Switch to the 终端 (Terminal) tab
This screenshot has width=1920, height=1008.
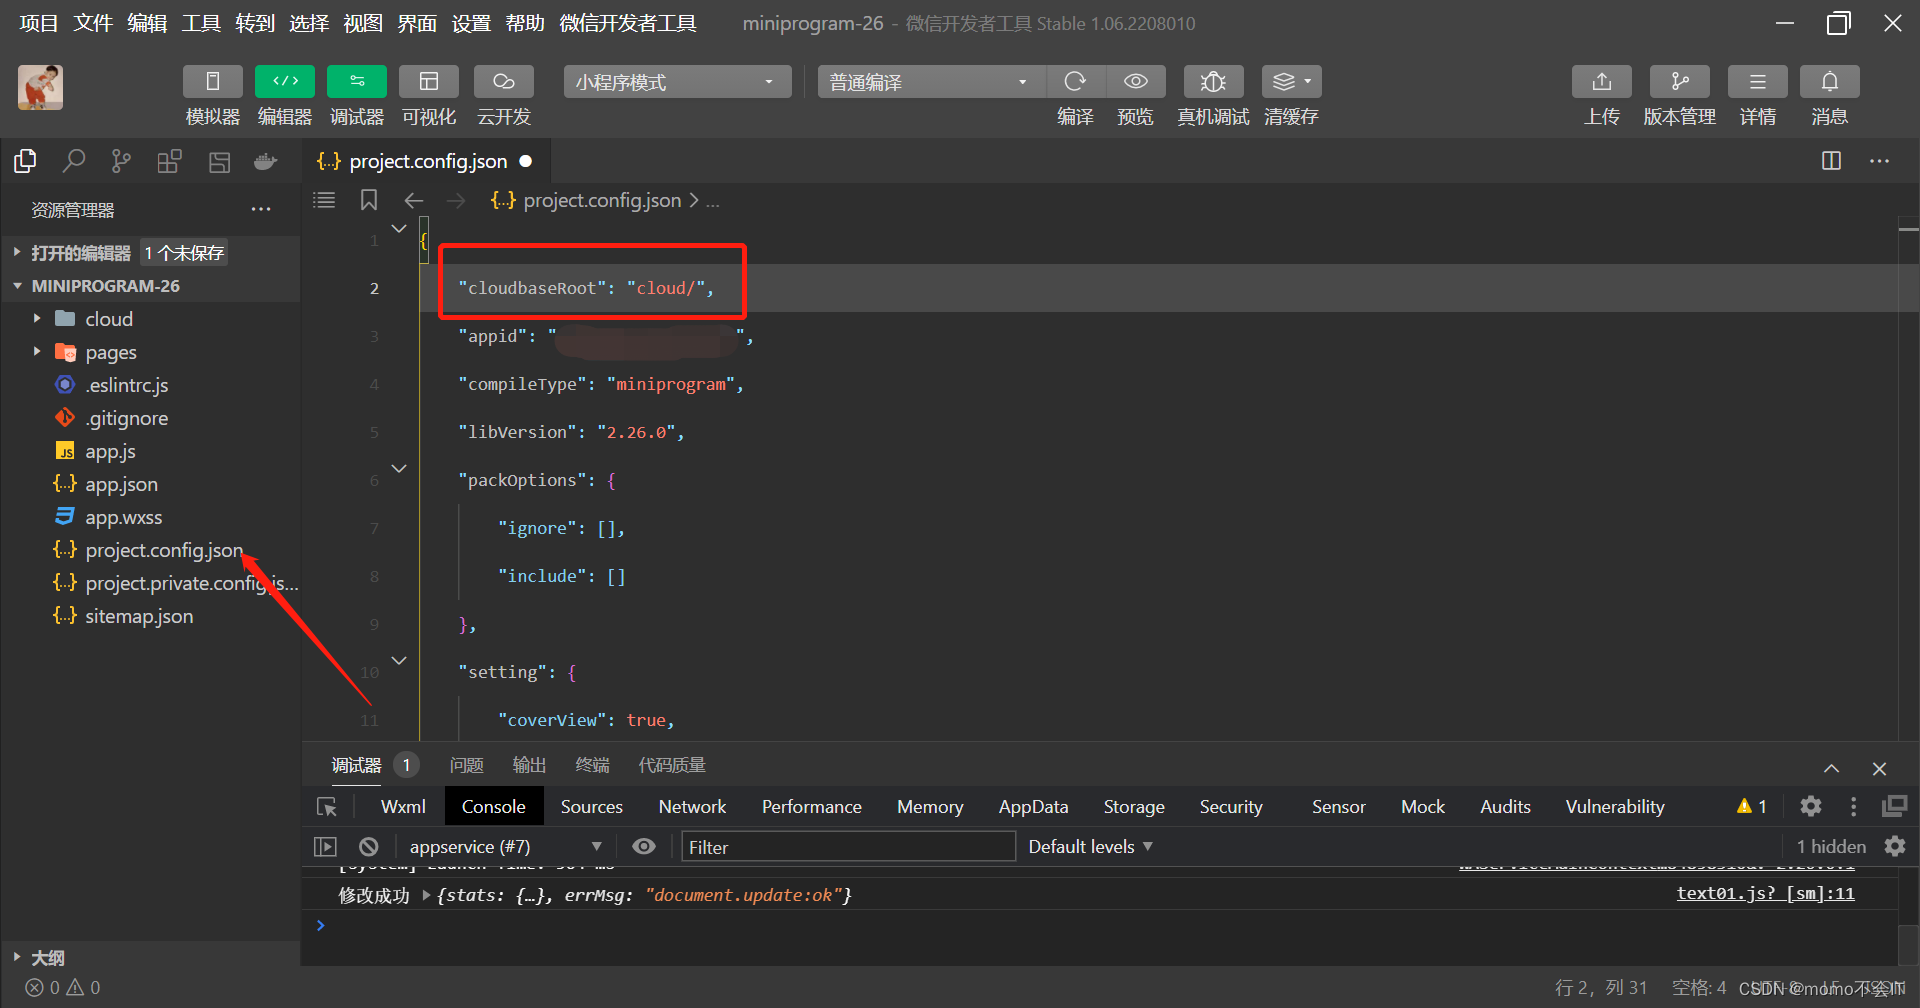(592, 765)
